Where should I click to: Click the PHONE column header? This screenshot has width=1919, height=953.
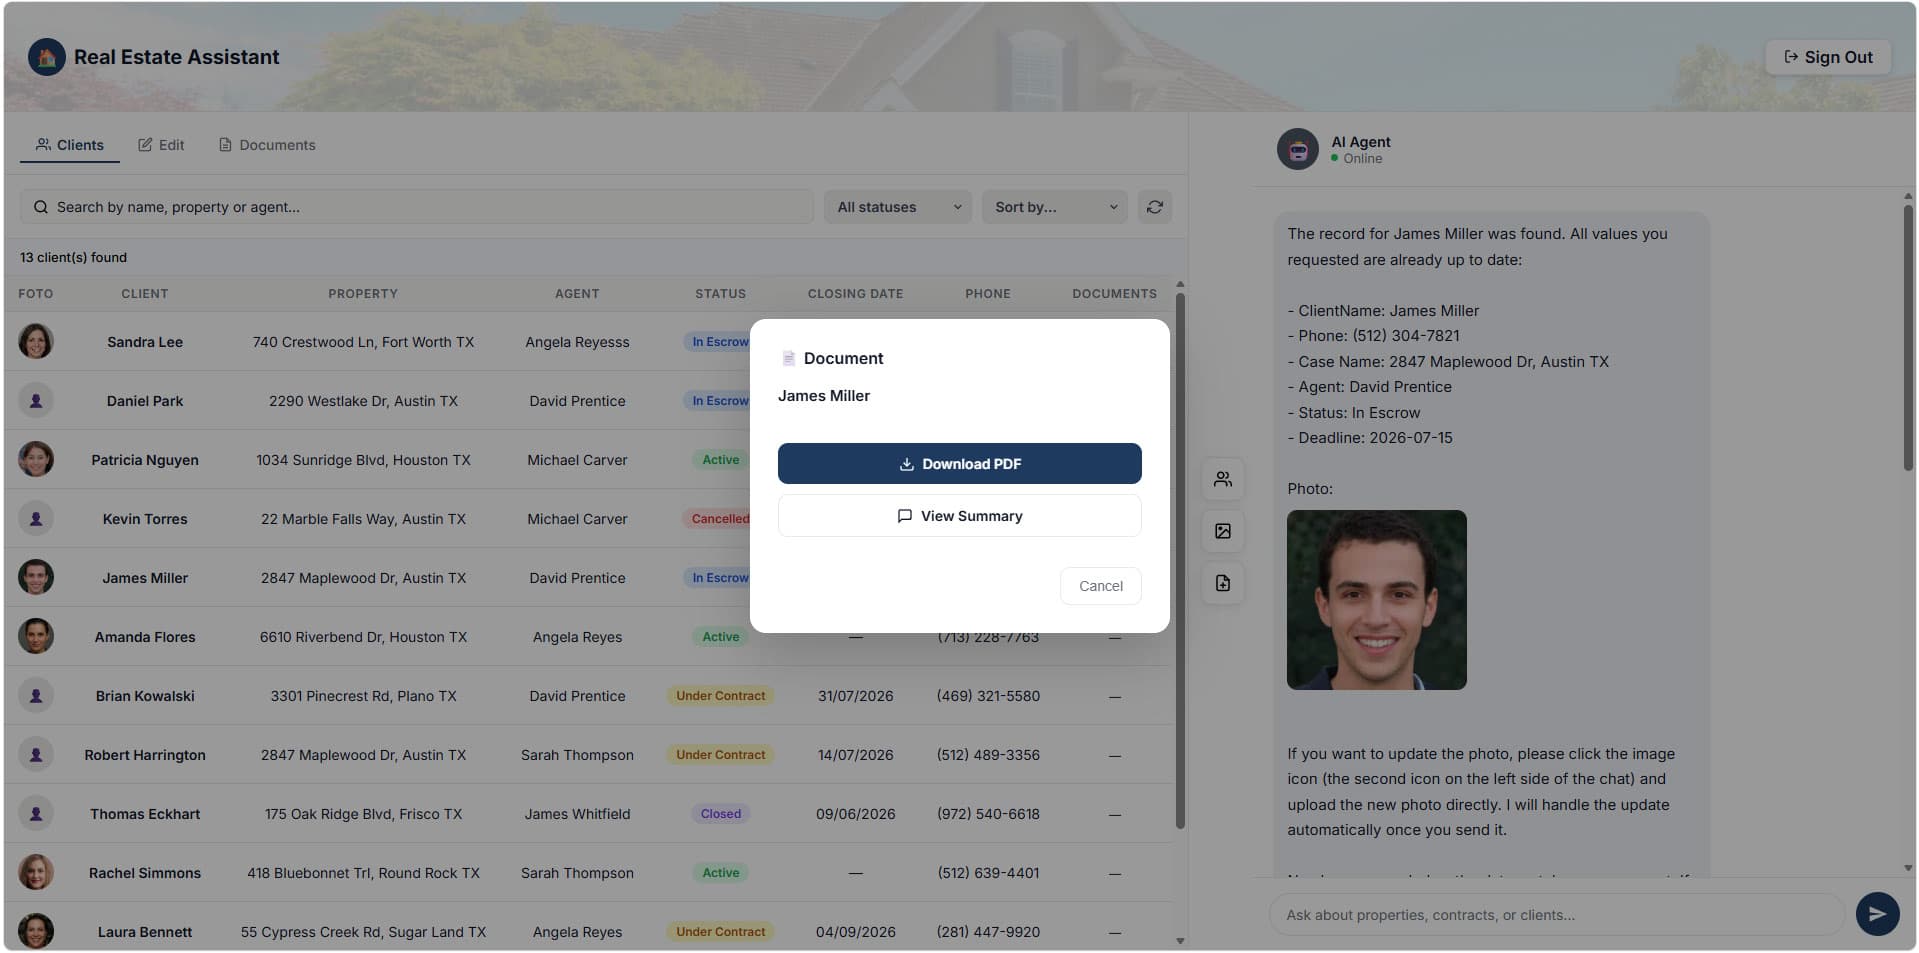coord(988,294)
